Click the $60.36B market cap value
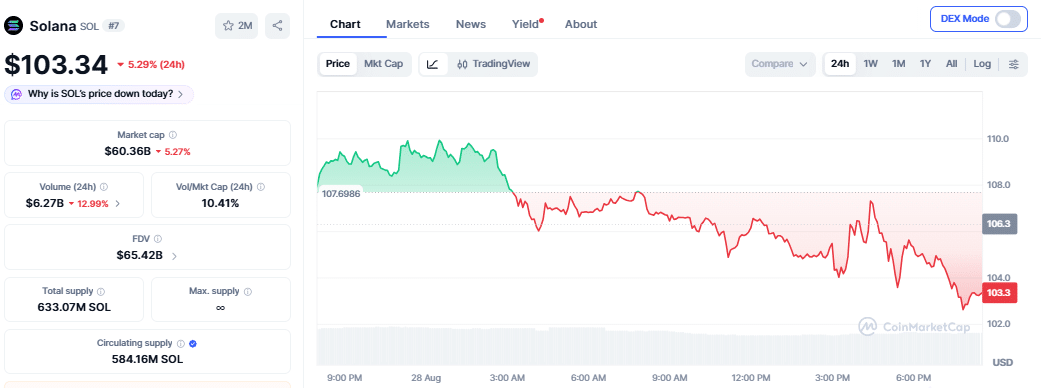 (x=127, y=151)
